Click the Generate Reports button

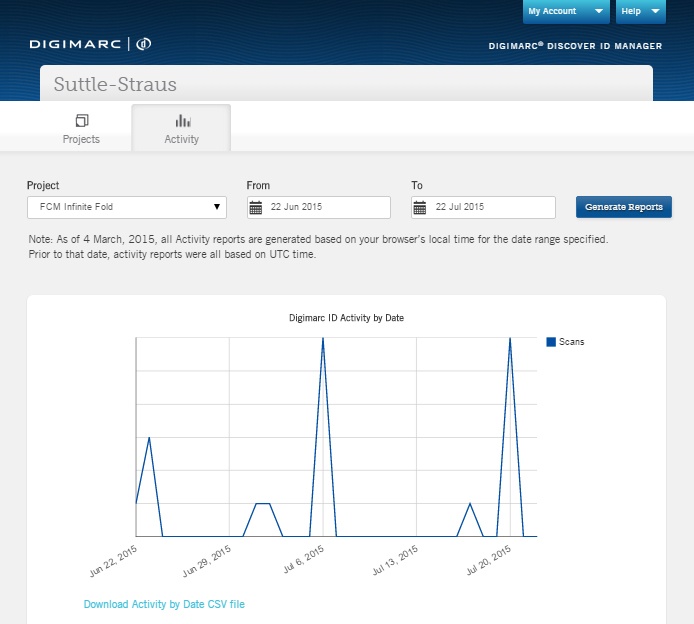(623, 207)
